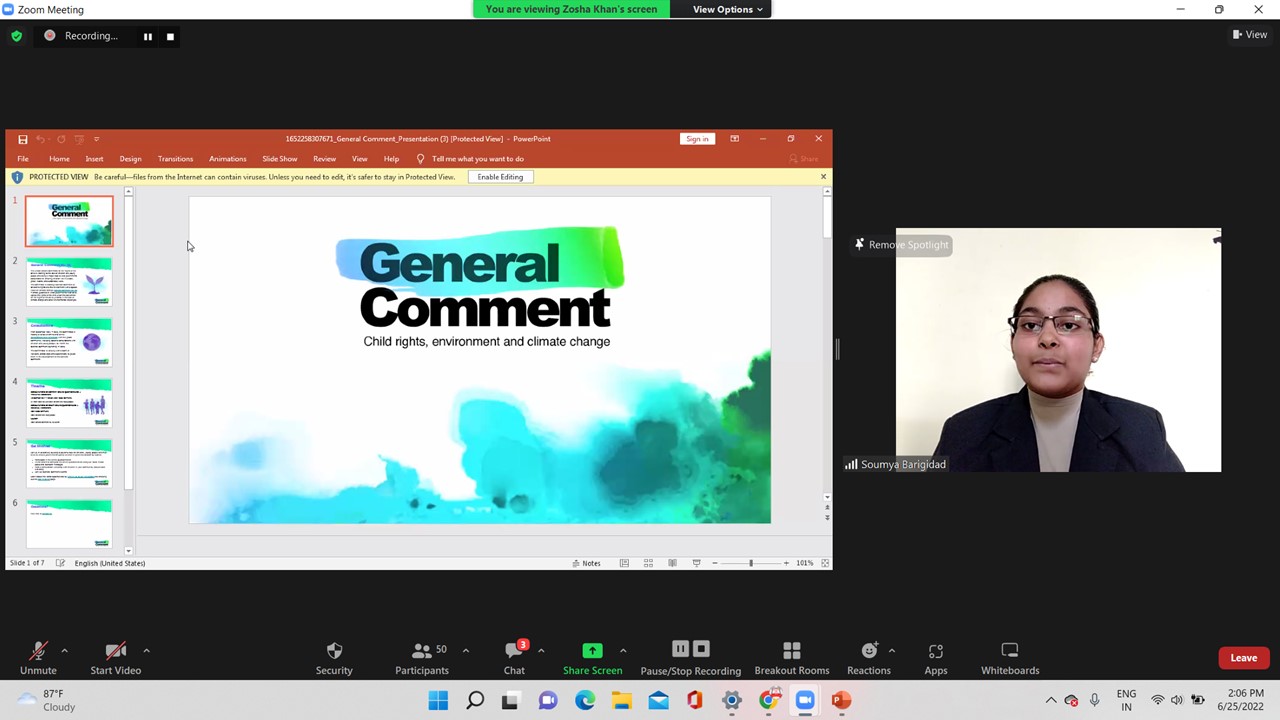Screen dimensions: 1280x720
Task: Open Breakout Rooms
Action: tap(791, 651)
